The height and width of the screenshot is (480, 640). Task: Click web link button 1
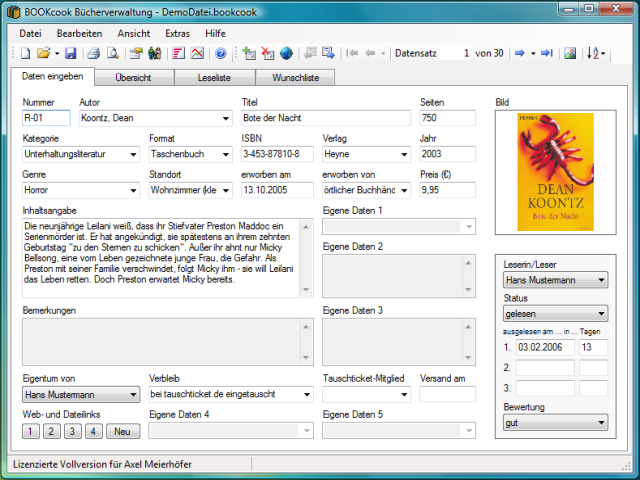(30, 431)
